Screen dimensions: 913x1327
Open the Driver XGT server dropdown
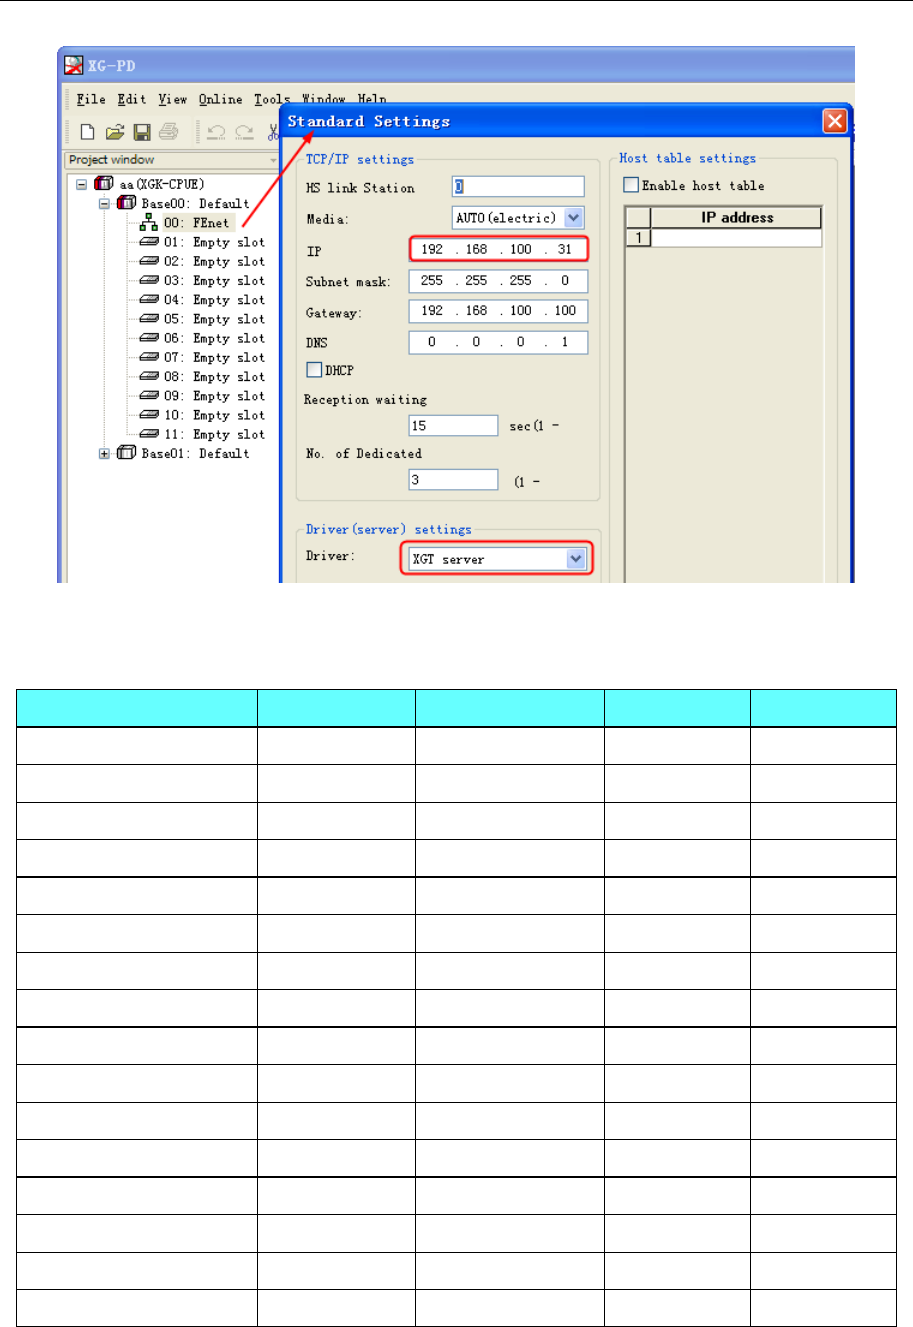[576, 559]
